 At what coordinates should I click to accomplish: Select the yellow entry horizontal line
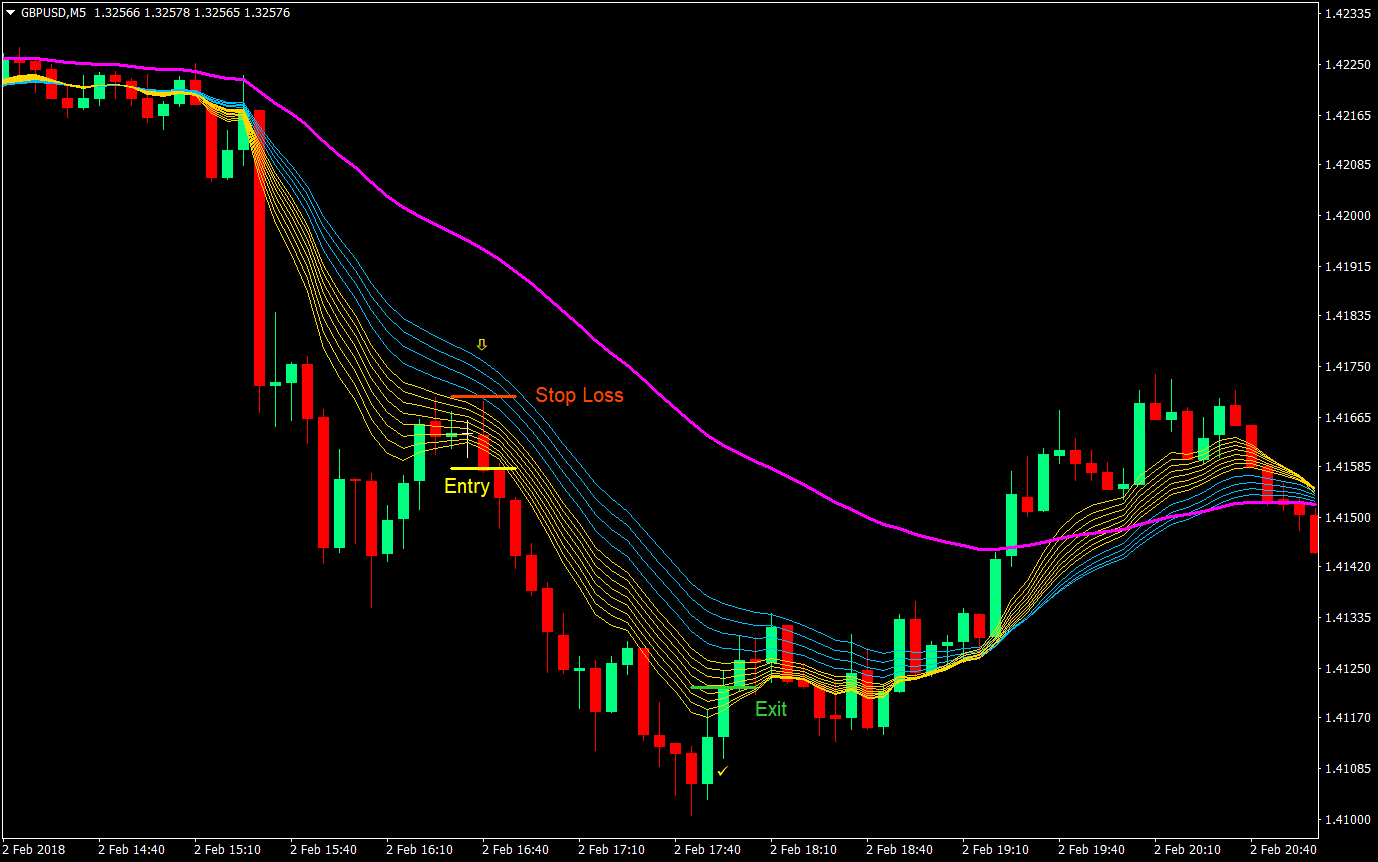click(x=483, y=468)
